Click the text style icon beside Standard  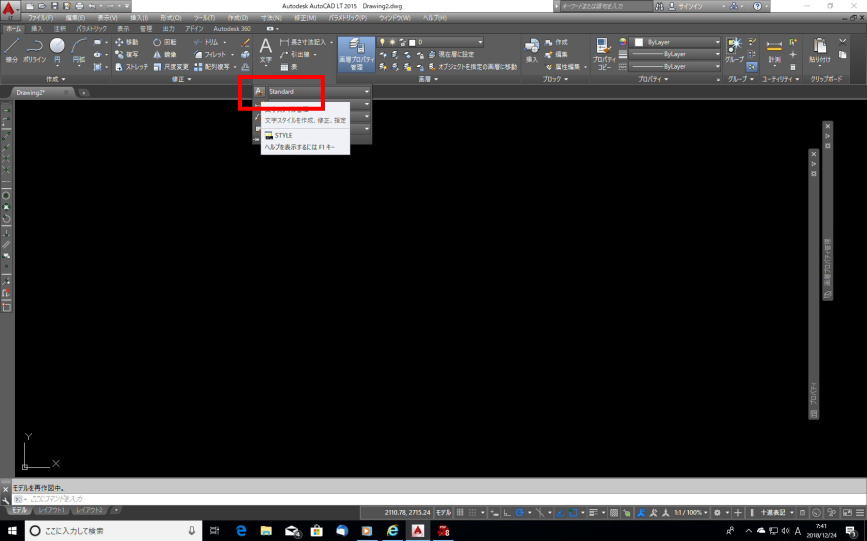[259, 91]
